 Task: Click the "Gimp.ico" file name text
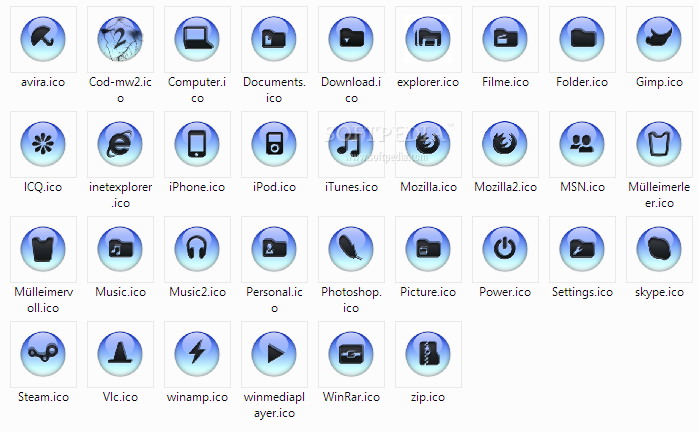pyautogui.click(x=659, y=82)
